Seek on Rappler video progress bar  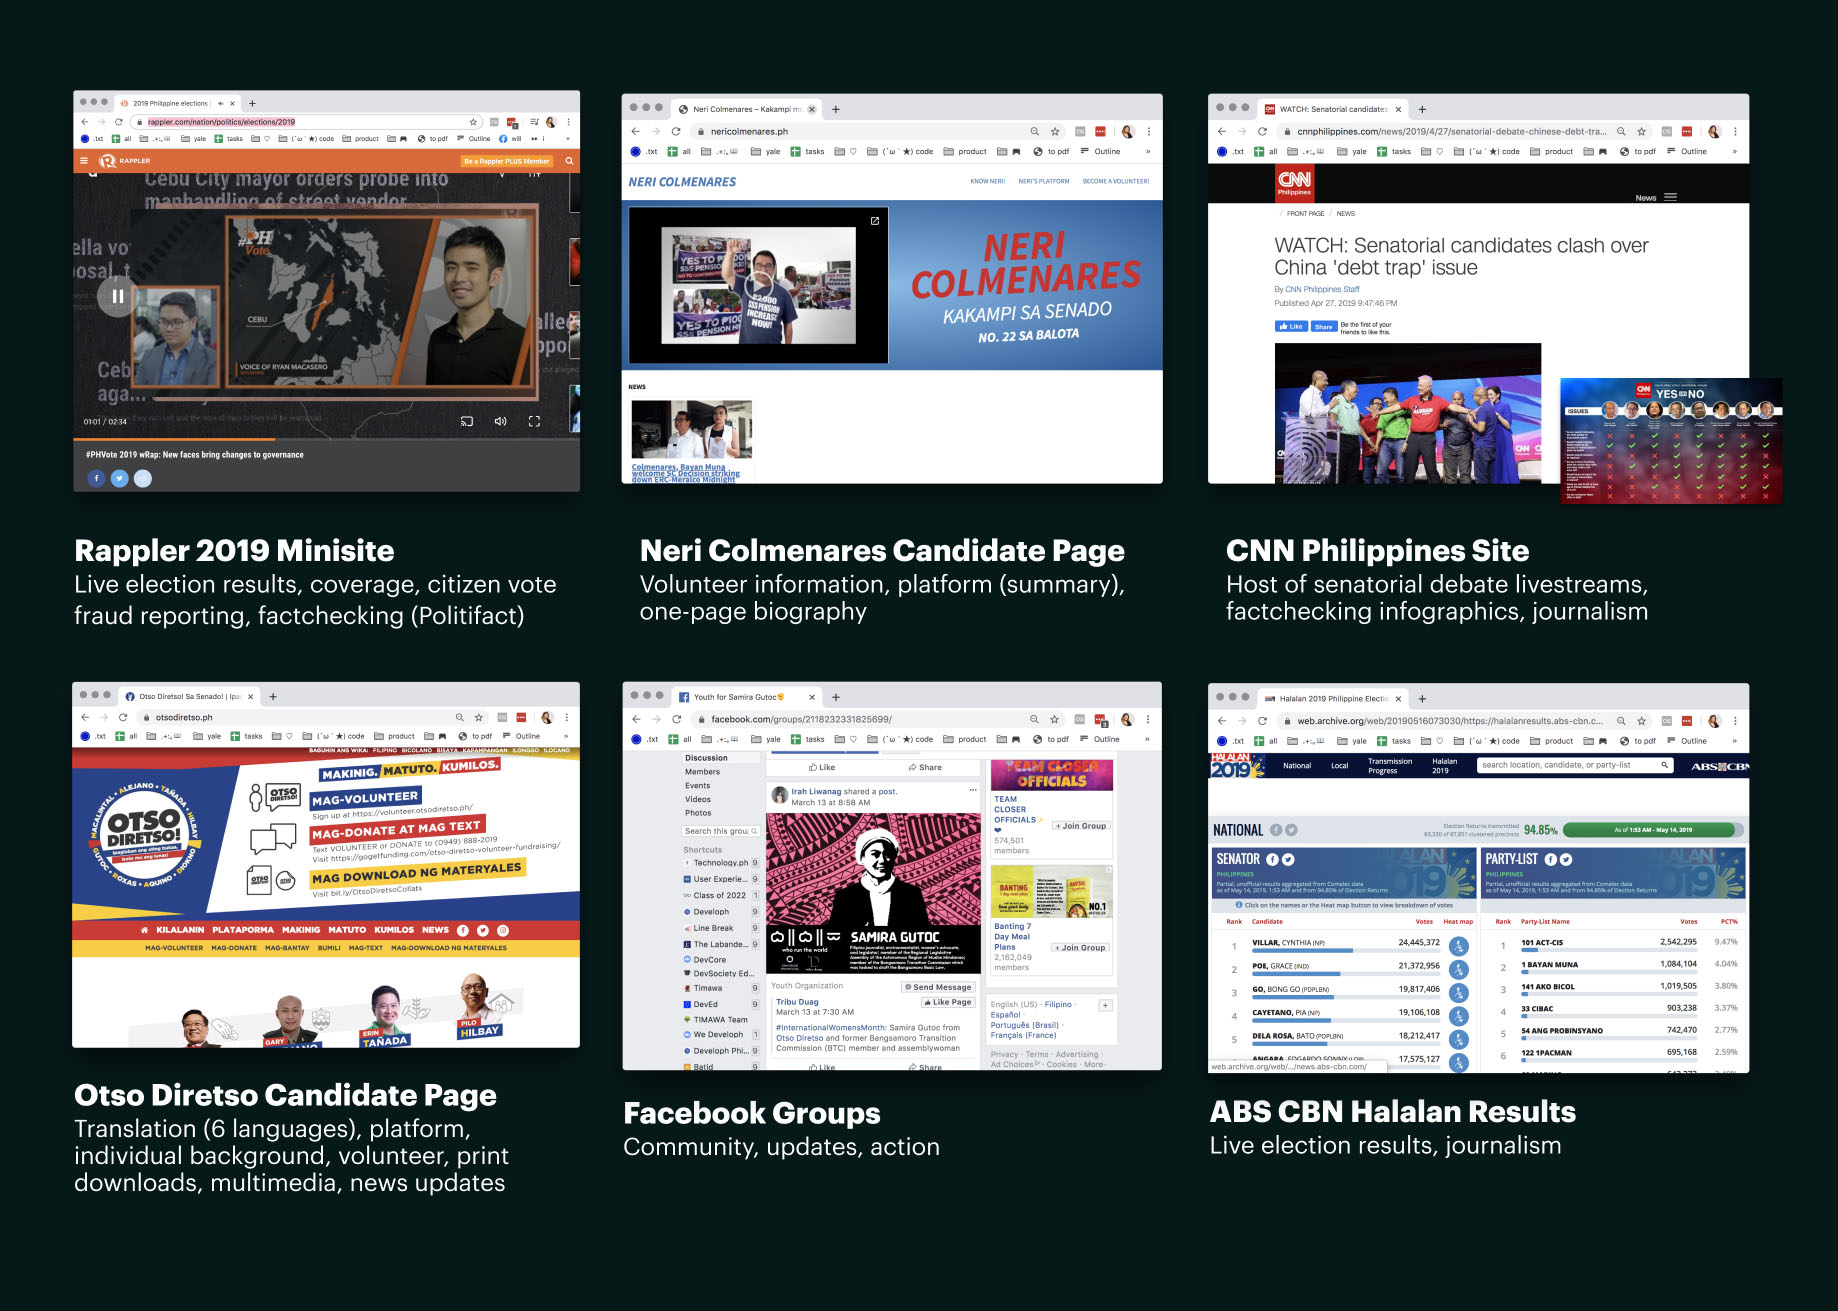(x=326, y=439)
